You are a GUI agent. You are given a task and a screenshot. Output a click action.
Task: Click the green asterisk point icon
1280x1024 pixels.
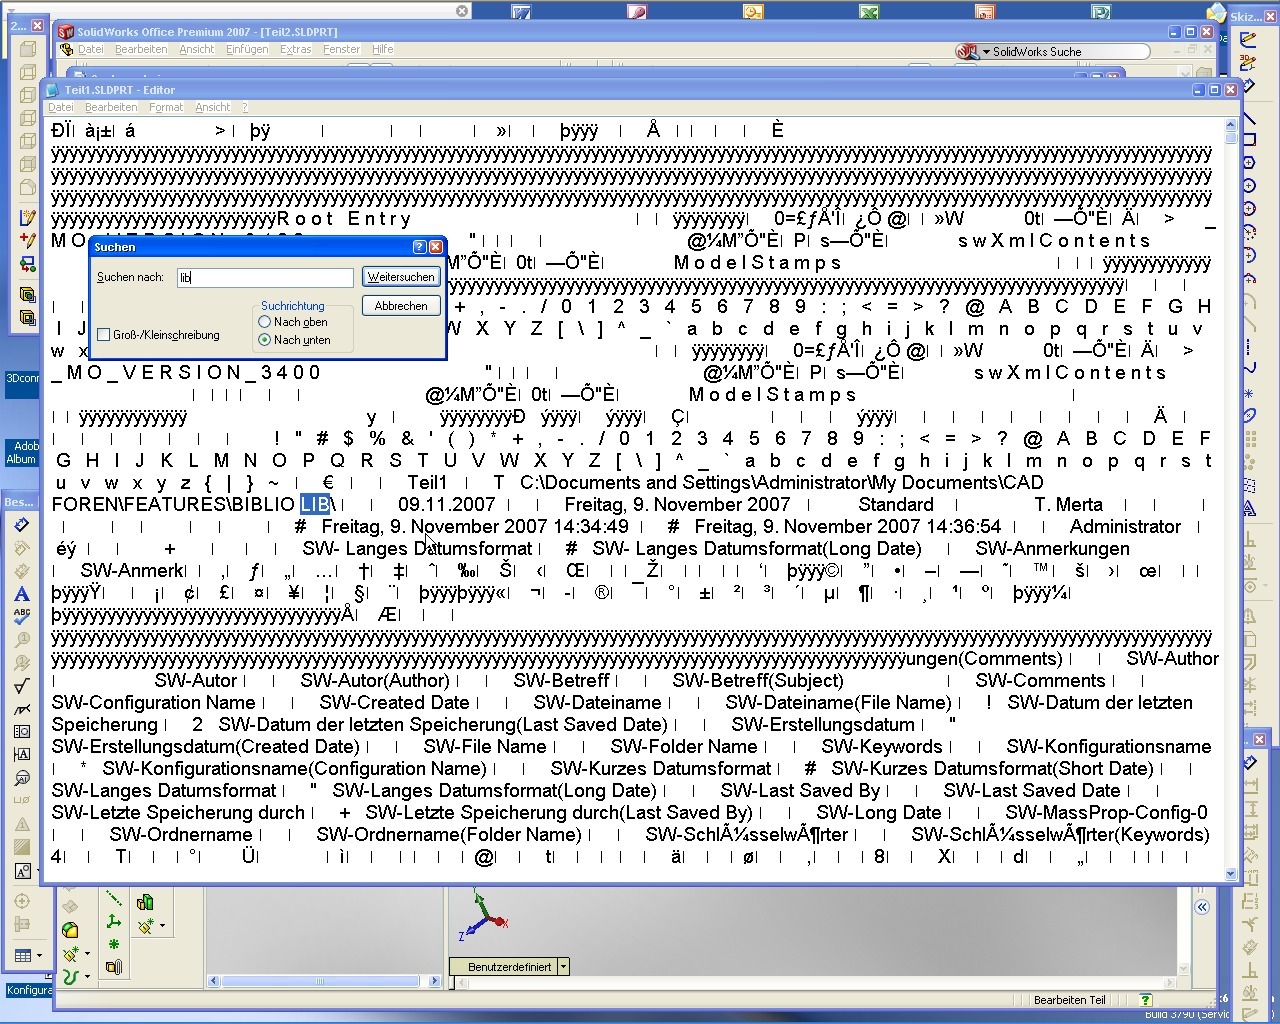coord(114,945)
